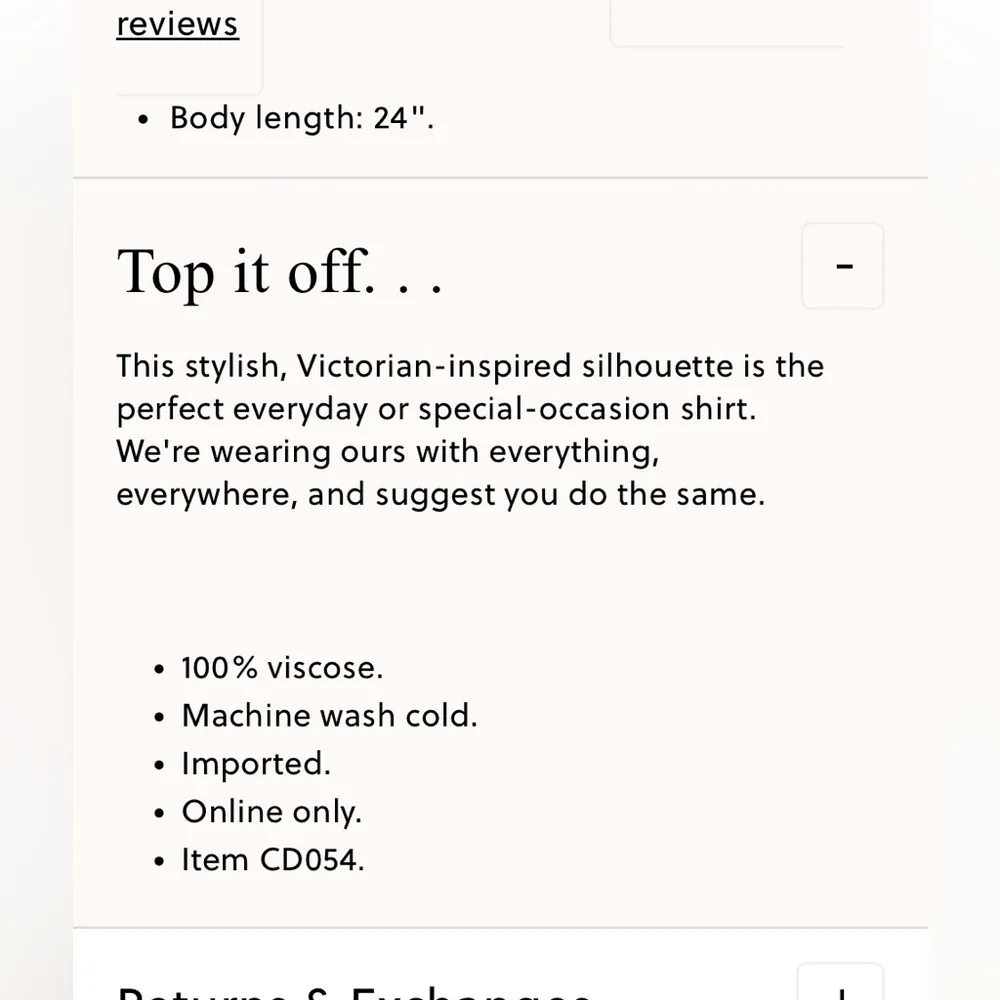Click the CD054 item number

pos(310,860)
